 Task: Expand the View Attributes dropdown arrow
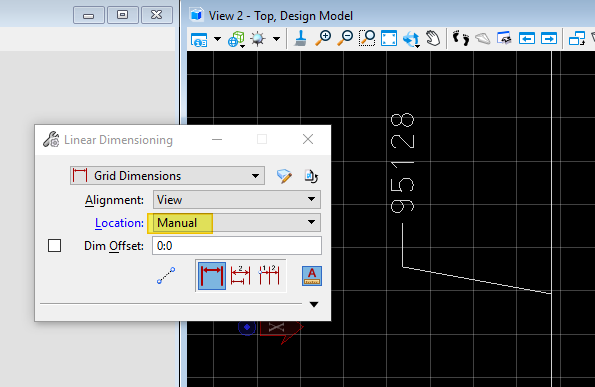coord(217,39)
